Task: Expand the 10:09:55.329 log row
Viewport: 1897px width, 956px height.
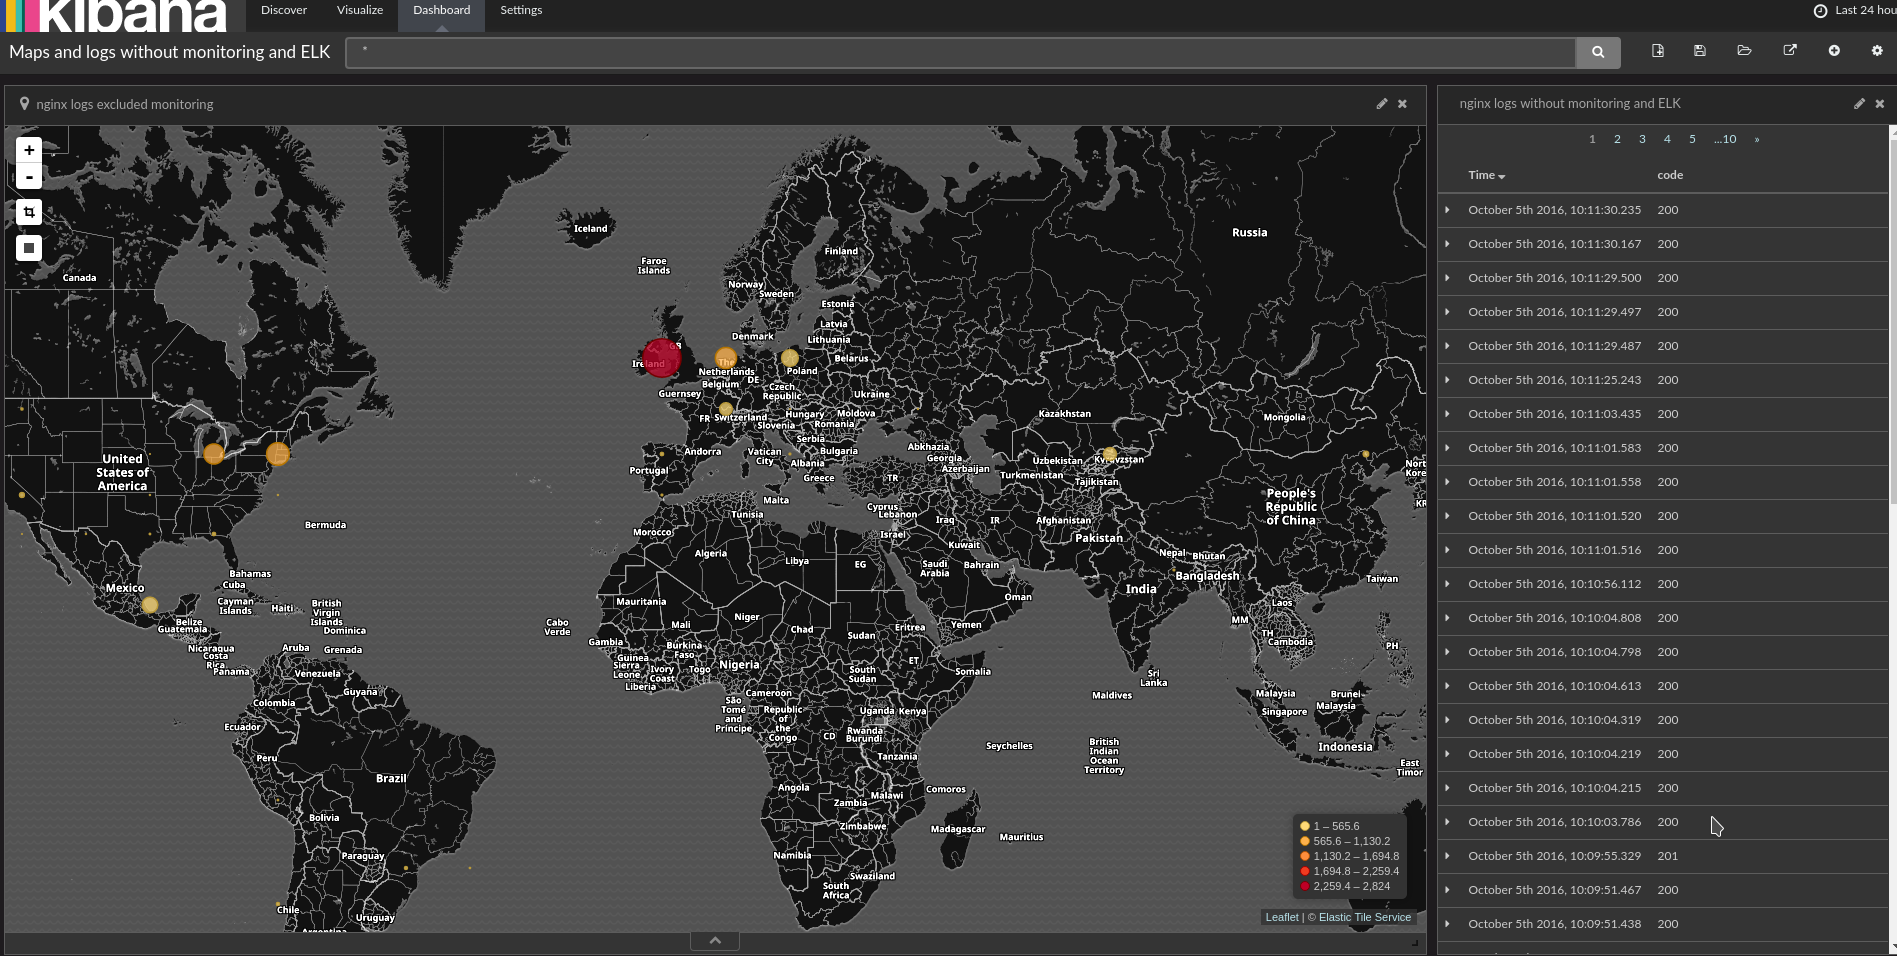Action: [1447, 856]
